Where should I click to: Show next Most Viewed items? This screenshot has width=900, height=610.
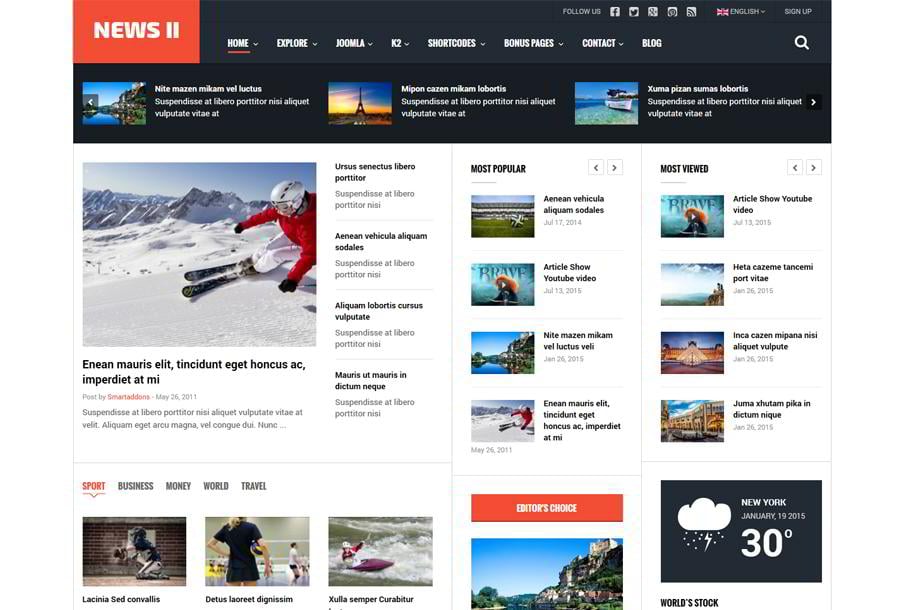pos(814,168)
